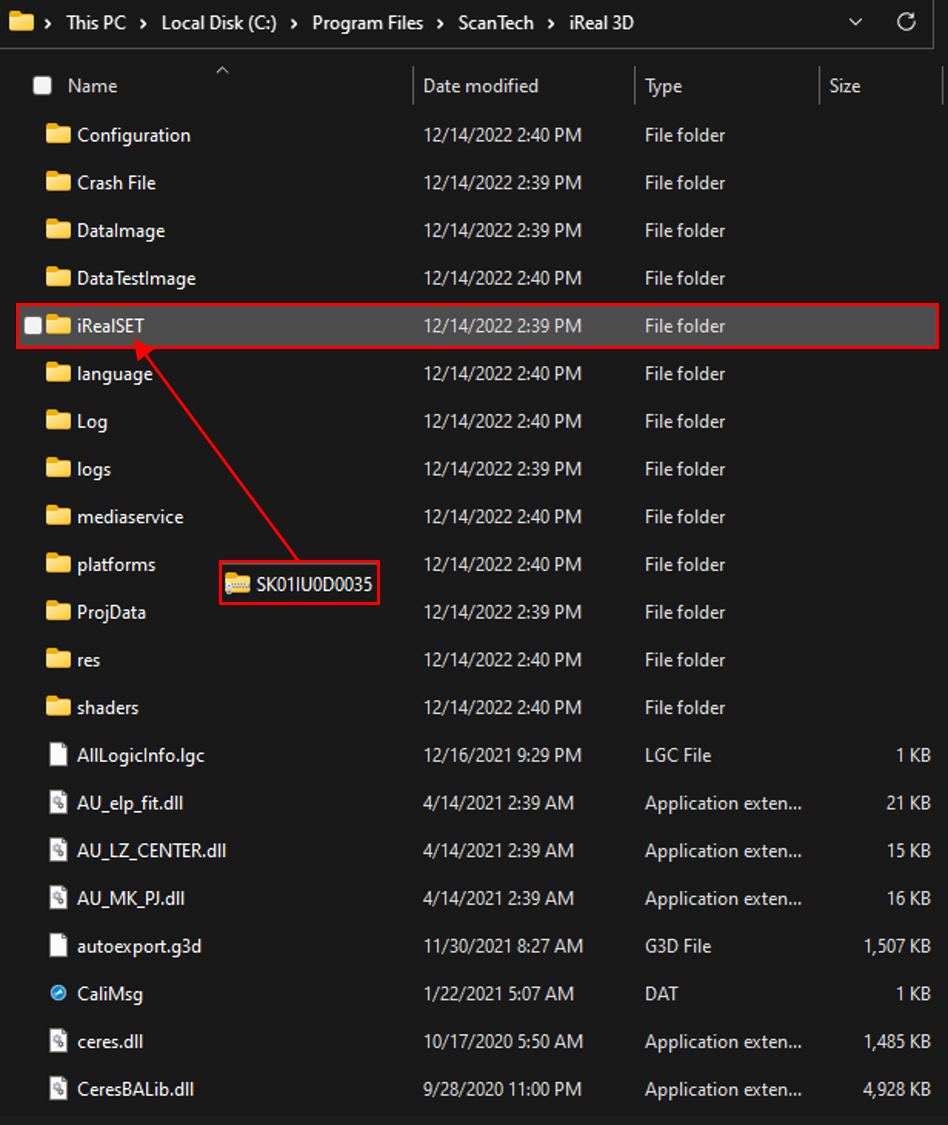948x1125 pixels.
Task: Click the sort arrow above the Name column
Action: tap(222, 70)
